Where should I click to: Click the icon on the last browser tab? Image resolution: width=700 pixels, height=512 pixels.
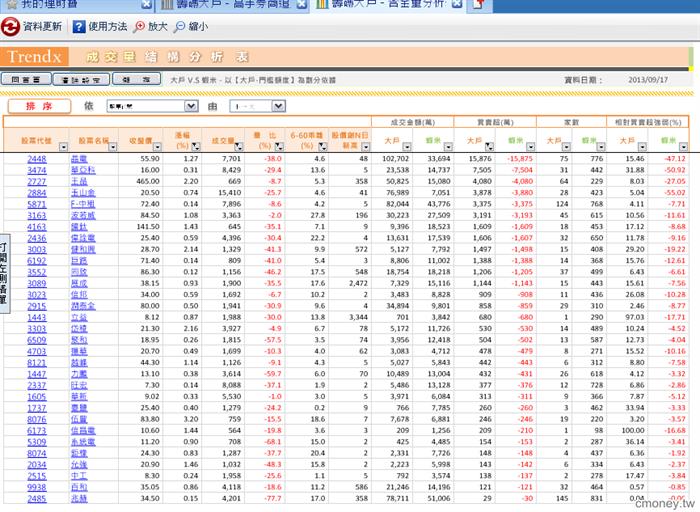(x=479, y=4)
